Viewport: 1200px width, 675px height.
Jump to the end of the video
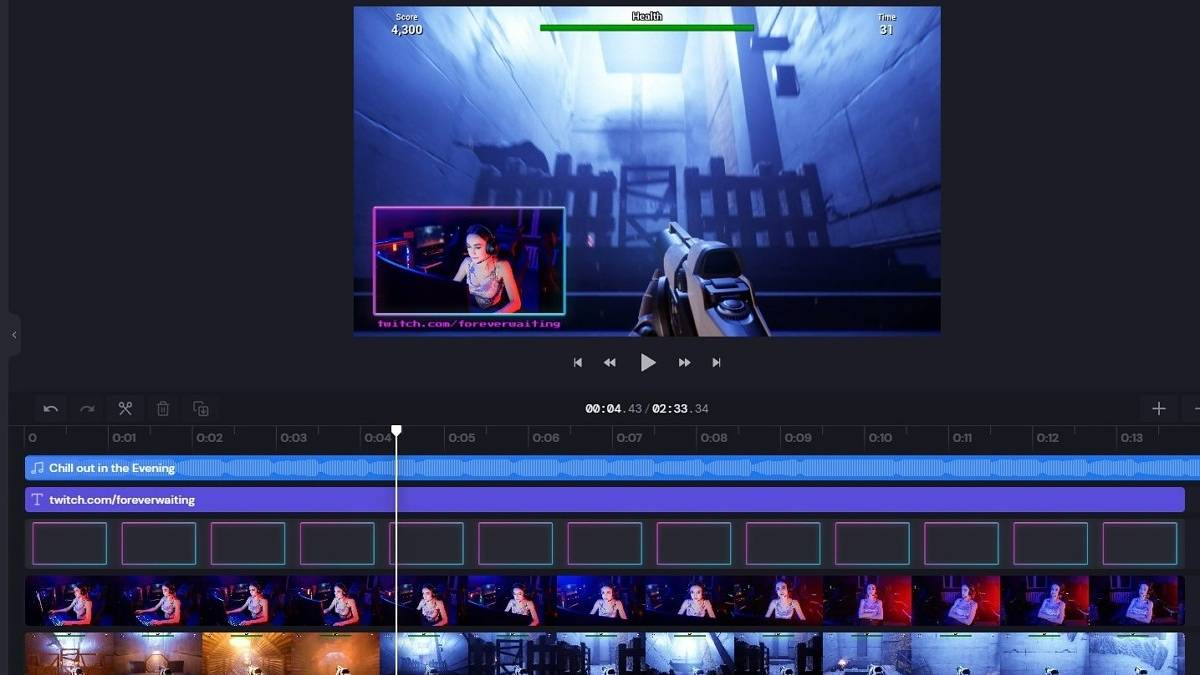click(x=717, y=362)
